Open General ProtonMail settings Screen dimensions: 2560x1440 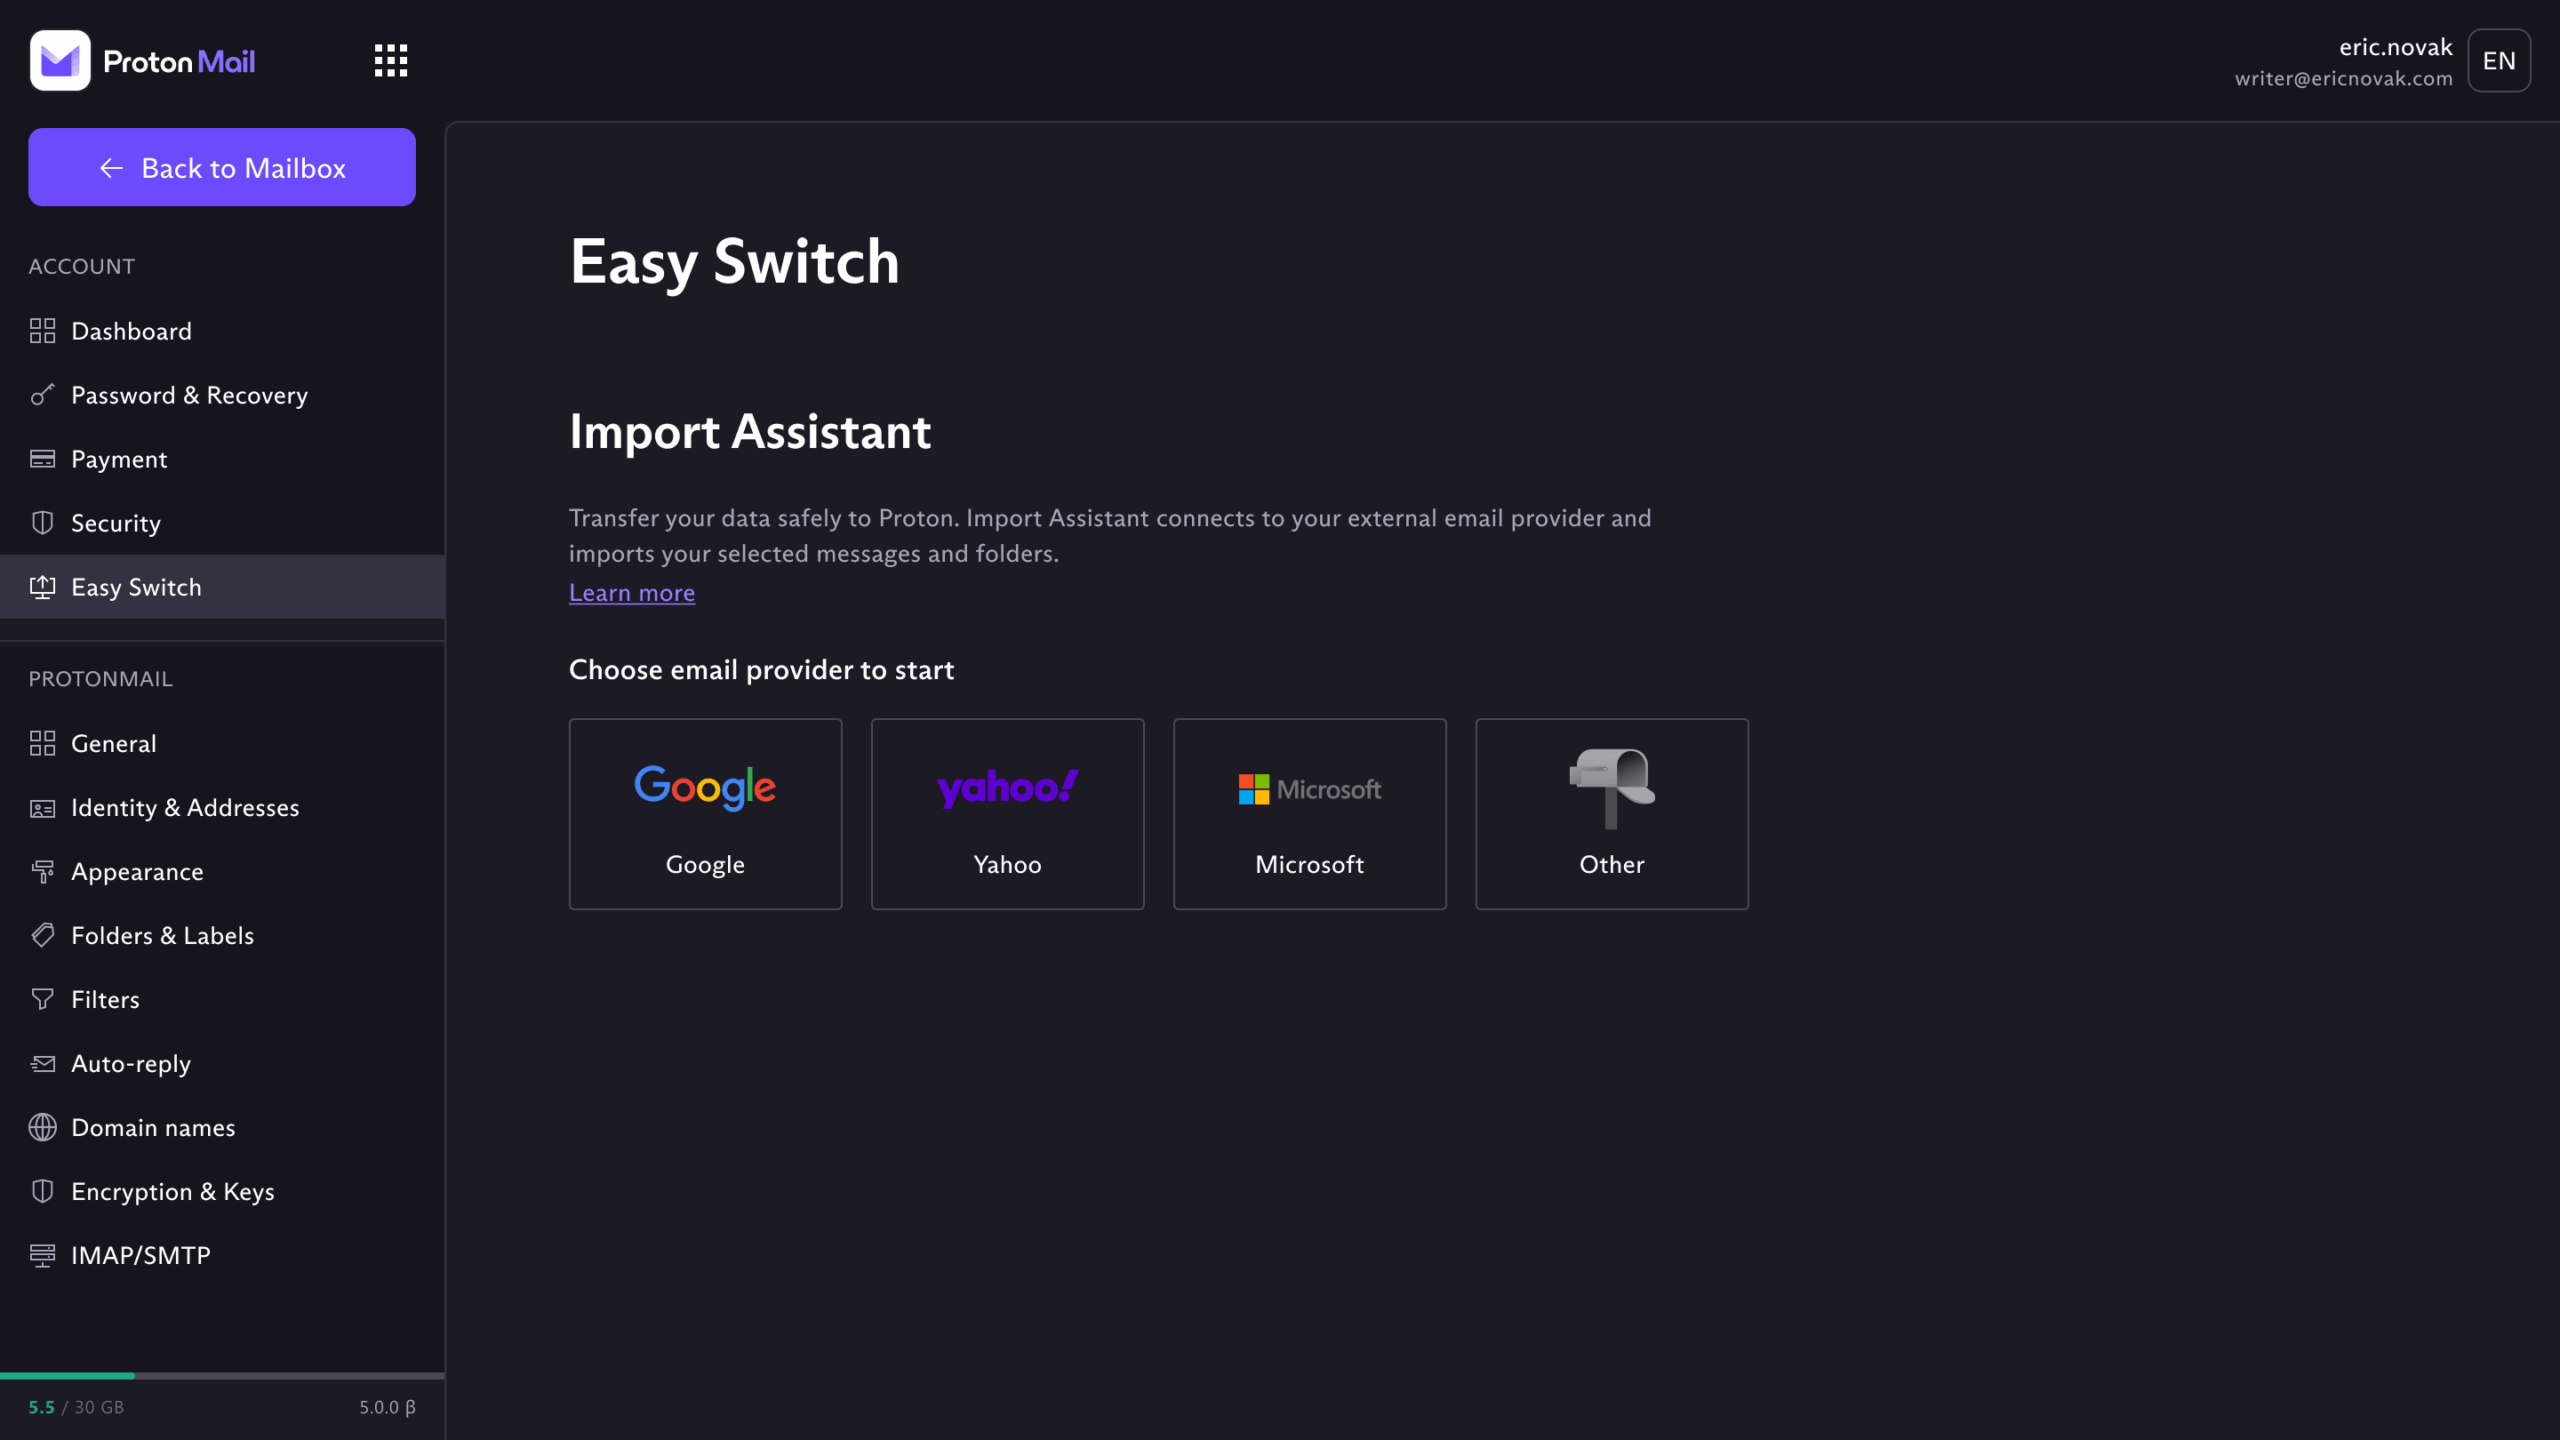(x=222, y=743)
